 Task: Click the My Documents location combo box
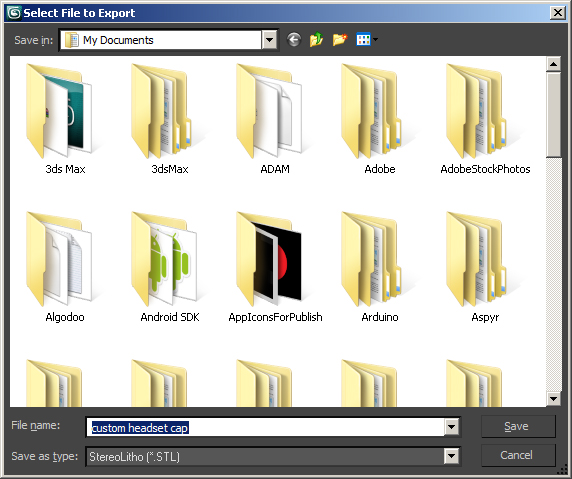pyautogui.click(x=169, y=40)
